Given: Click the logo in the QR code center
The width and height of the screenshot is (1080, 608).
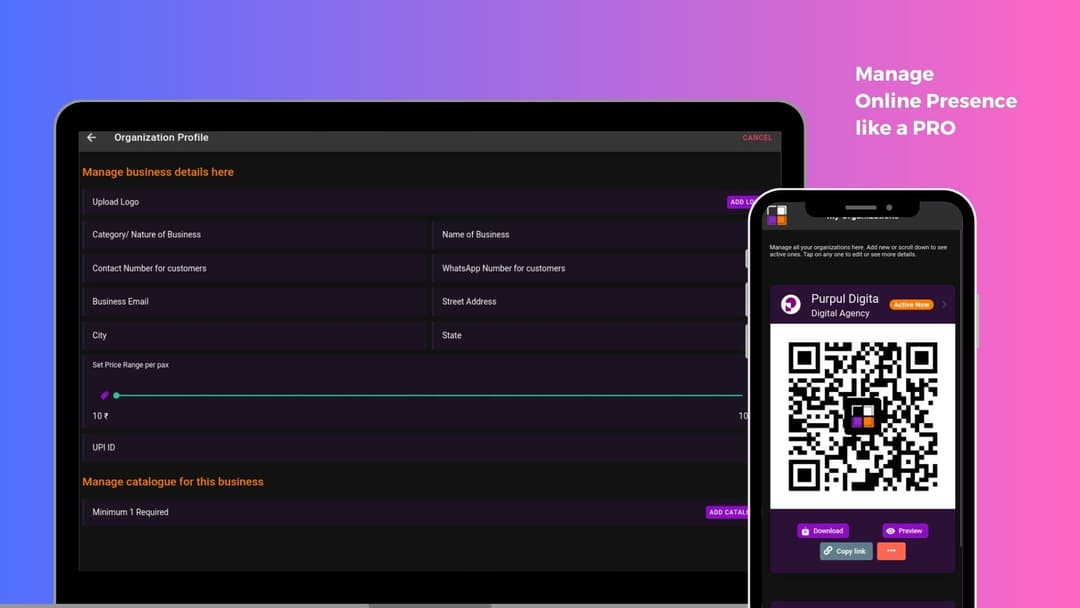Looking at the screenshot, I should coord(862,416).
